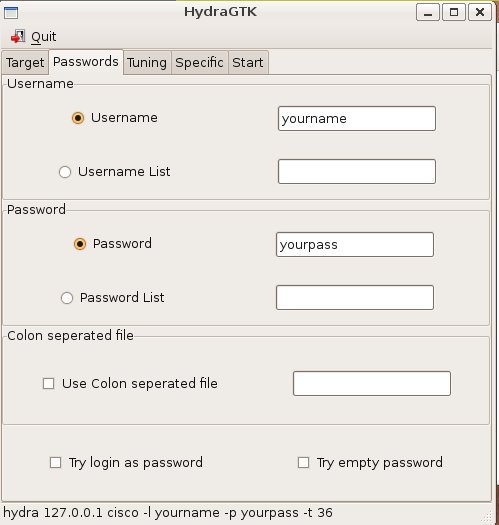The width and height of the screenshot is (499, 525).
Task: Click the empty Username List field
Action: click(357, 171)
